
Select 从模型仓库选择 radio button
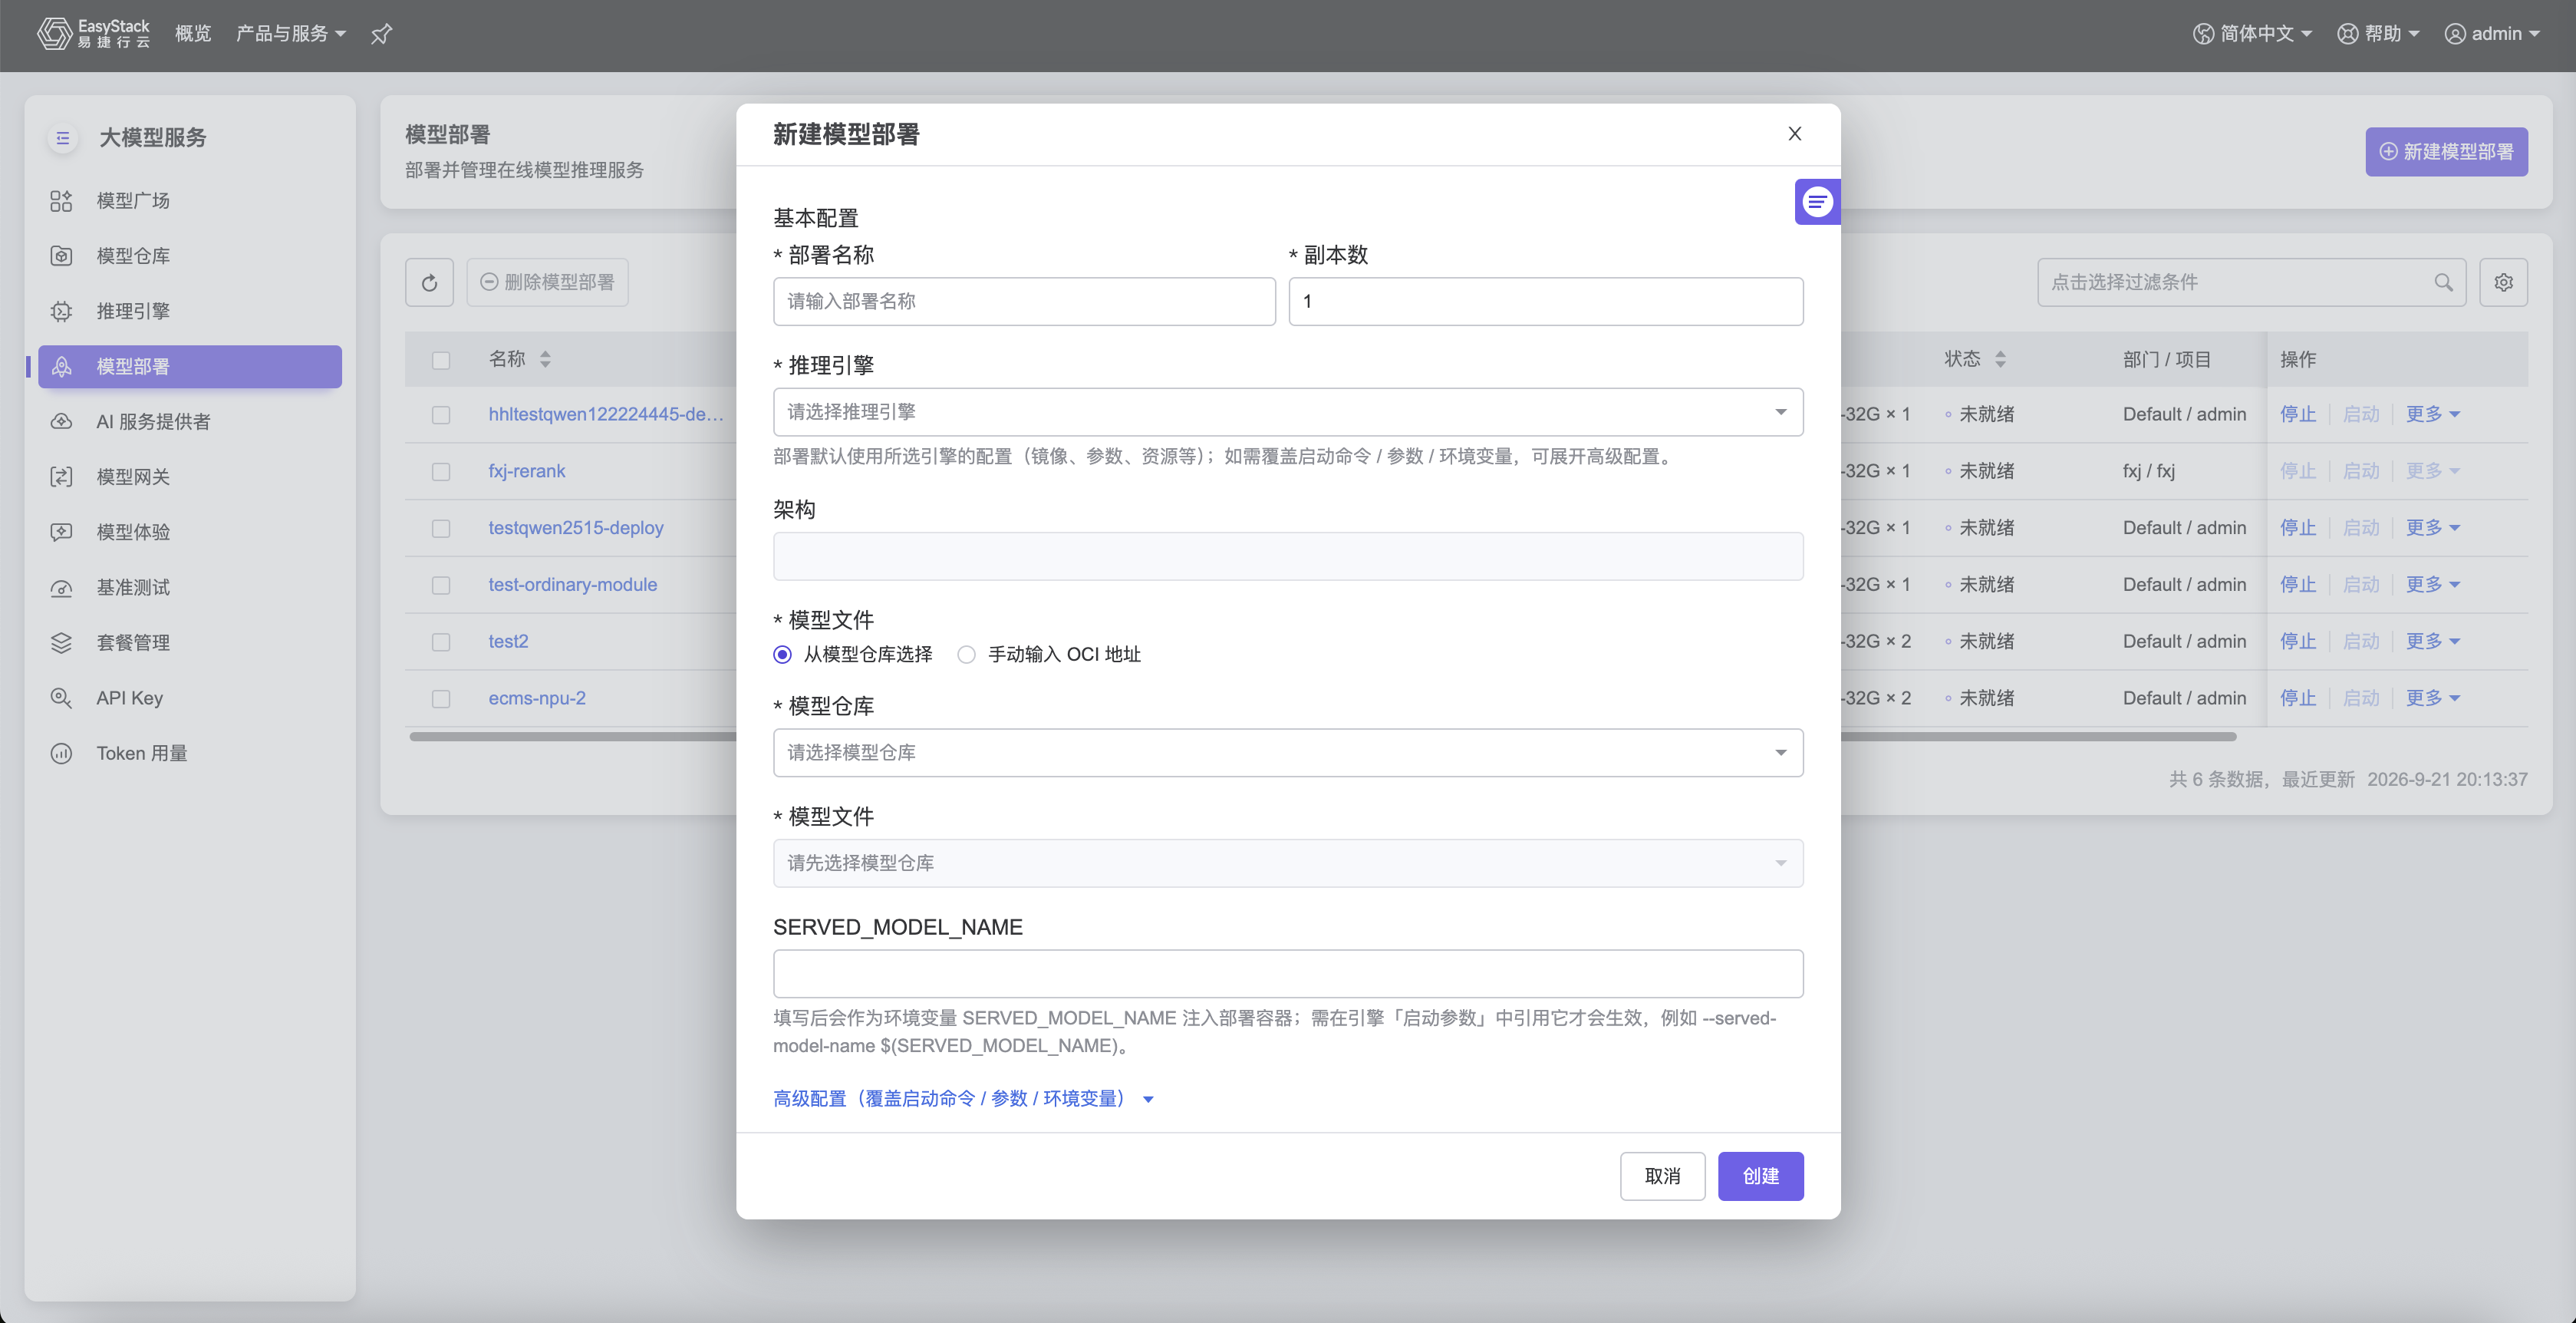(782, 655)
